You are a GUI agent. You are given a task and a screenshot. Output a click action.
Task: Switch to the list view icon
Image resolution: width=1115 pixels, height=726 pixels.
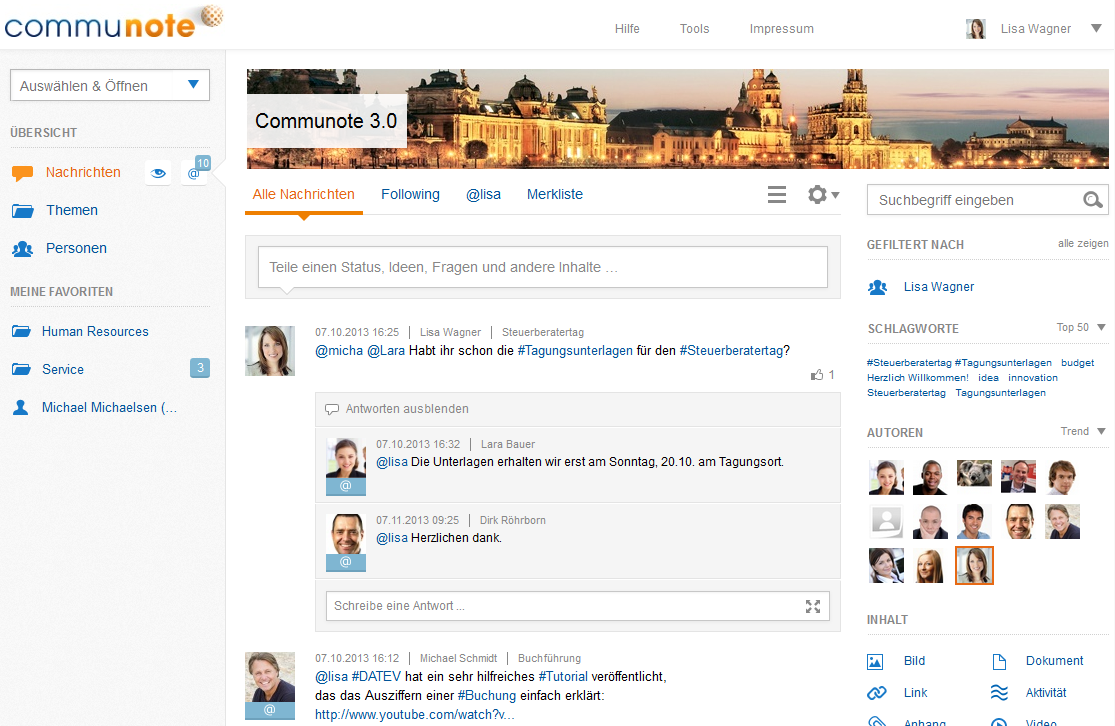[777, 194]
